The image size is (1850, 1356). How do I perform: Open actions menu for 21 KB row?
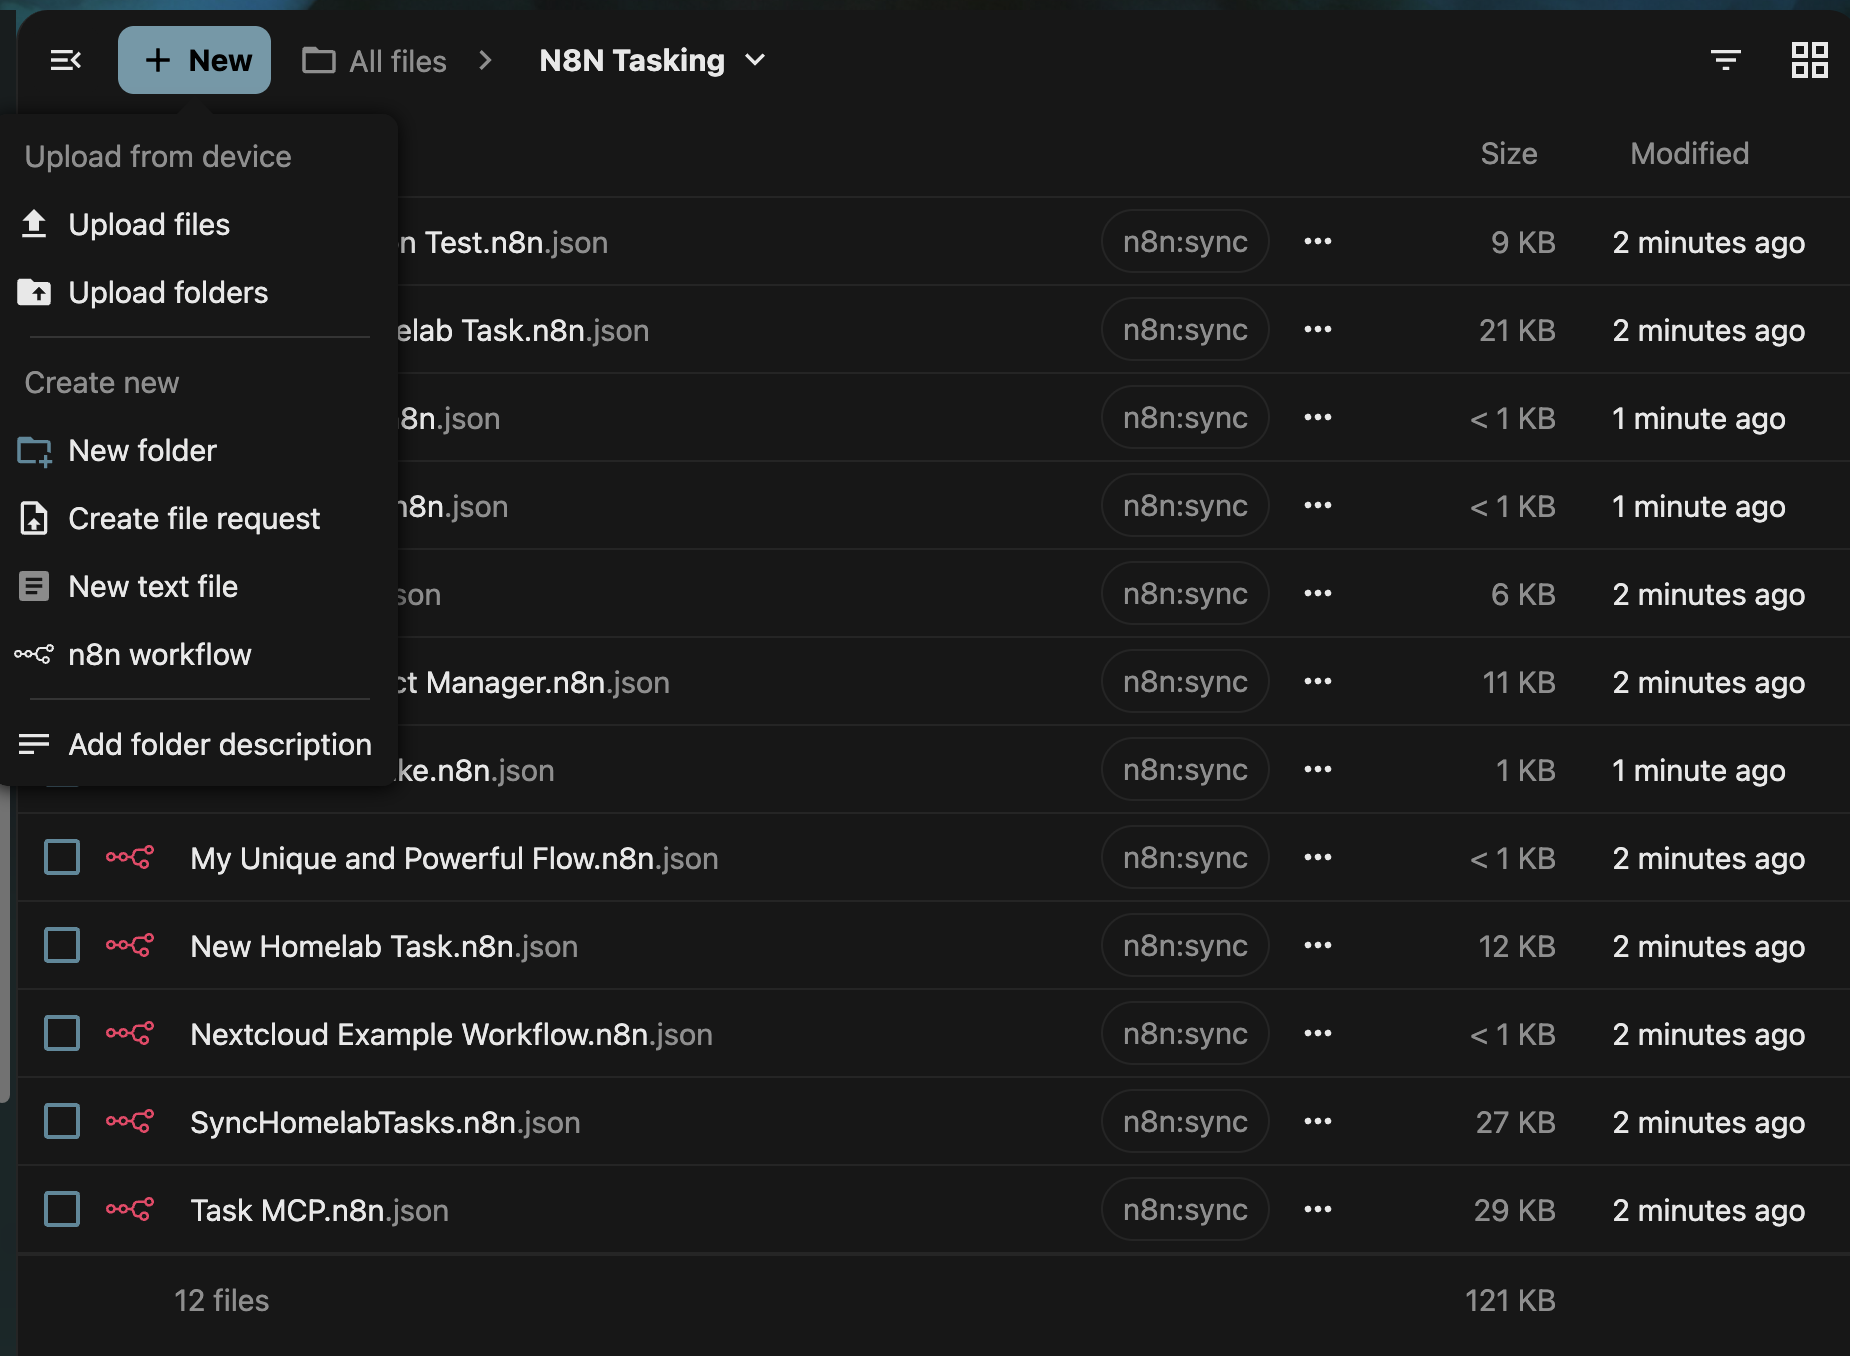[x=1318, y=329]
